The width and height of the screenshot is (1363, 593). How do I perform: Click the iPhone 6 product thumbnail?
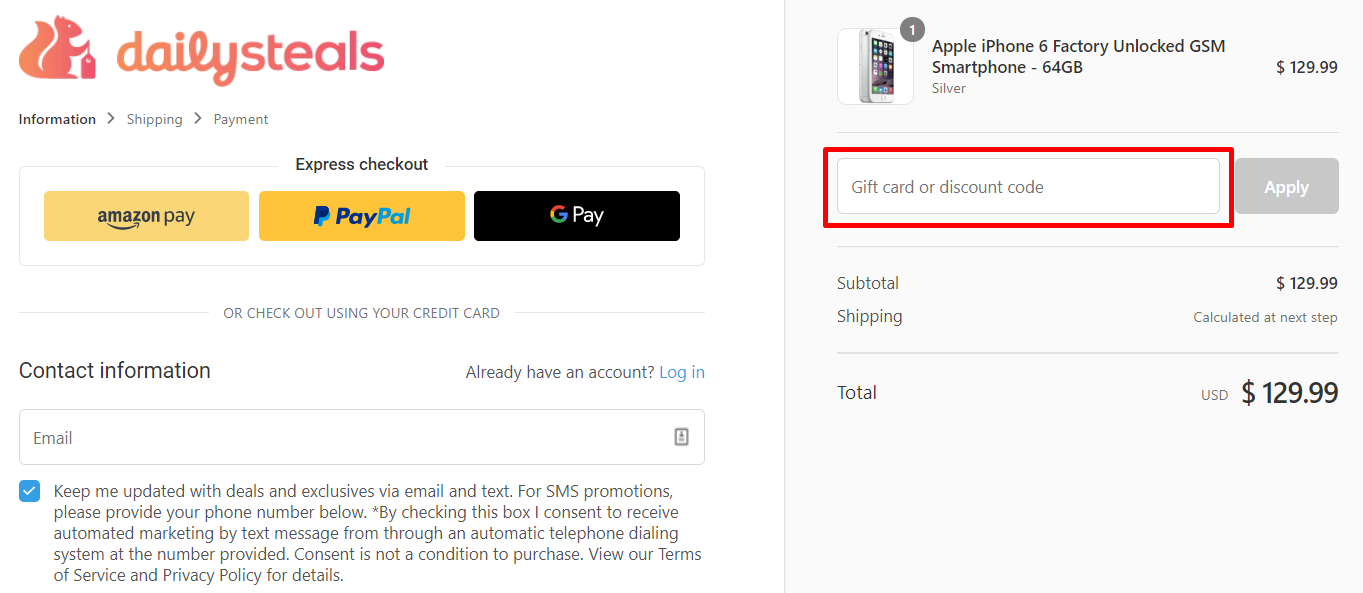(875, 66)
